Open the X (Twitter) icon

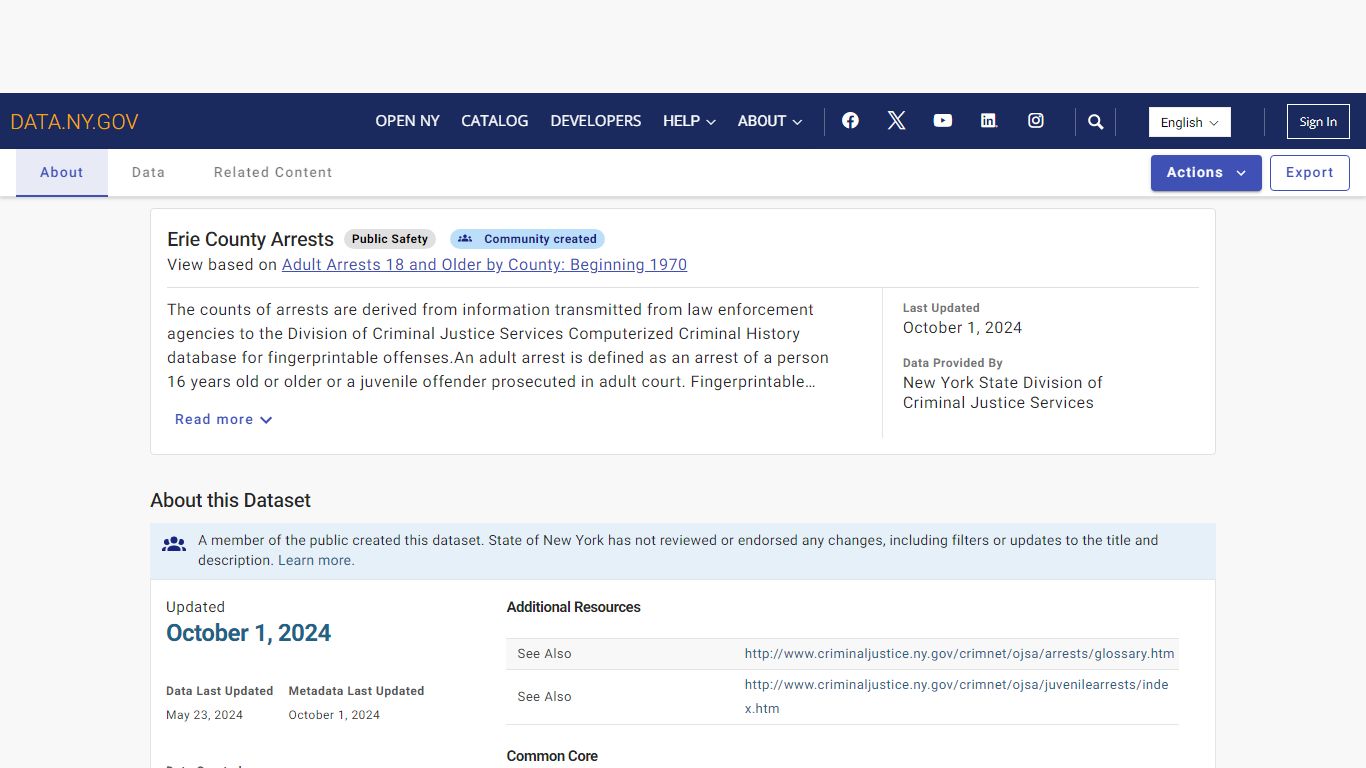[x=896, y=121]
